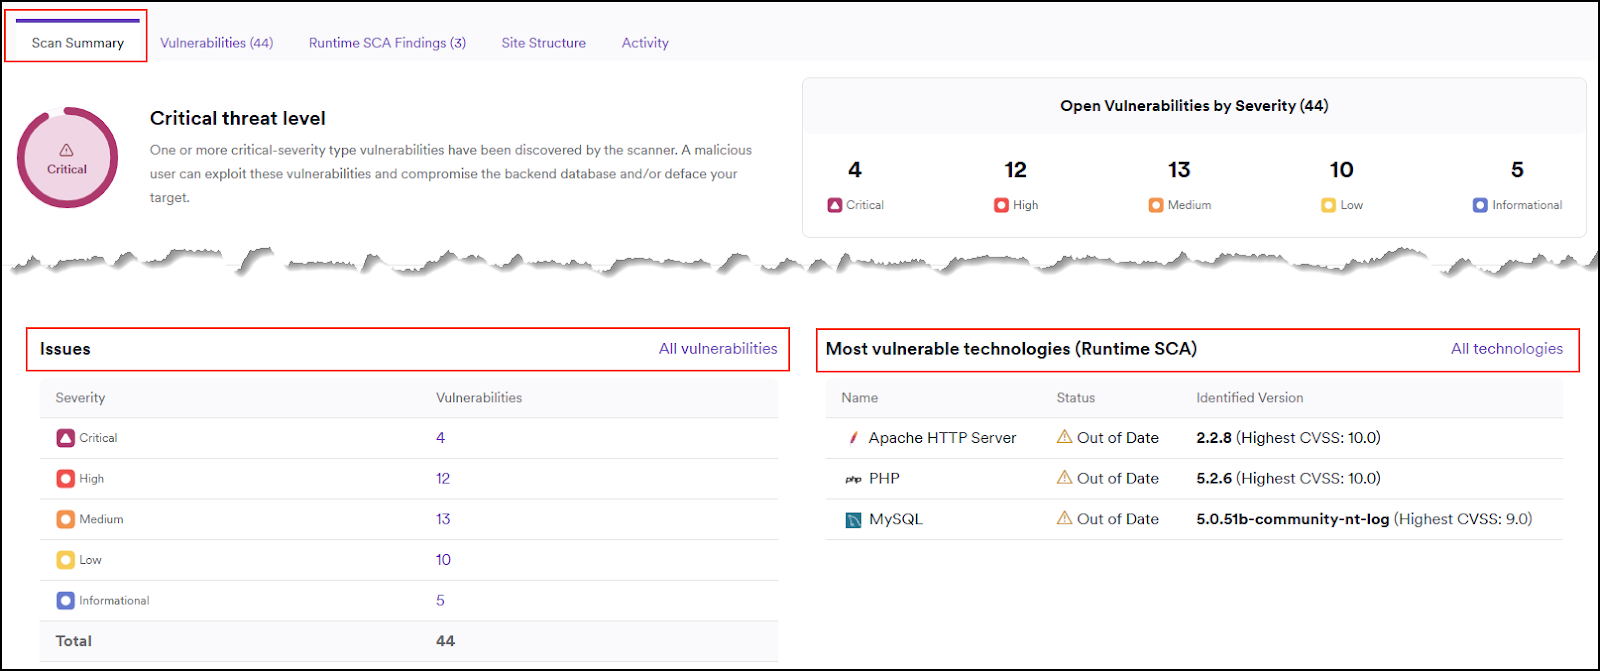The image size is (1600, 671).
Task: Click the Critical severity icon in Issues table
Action: click(65, 438)
